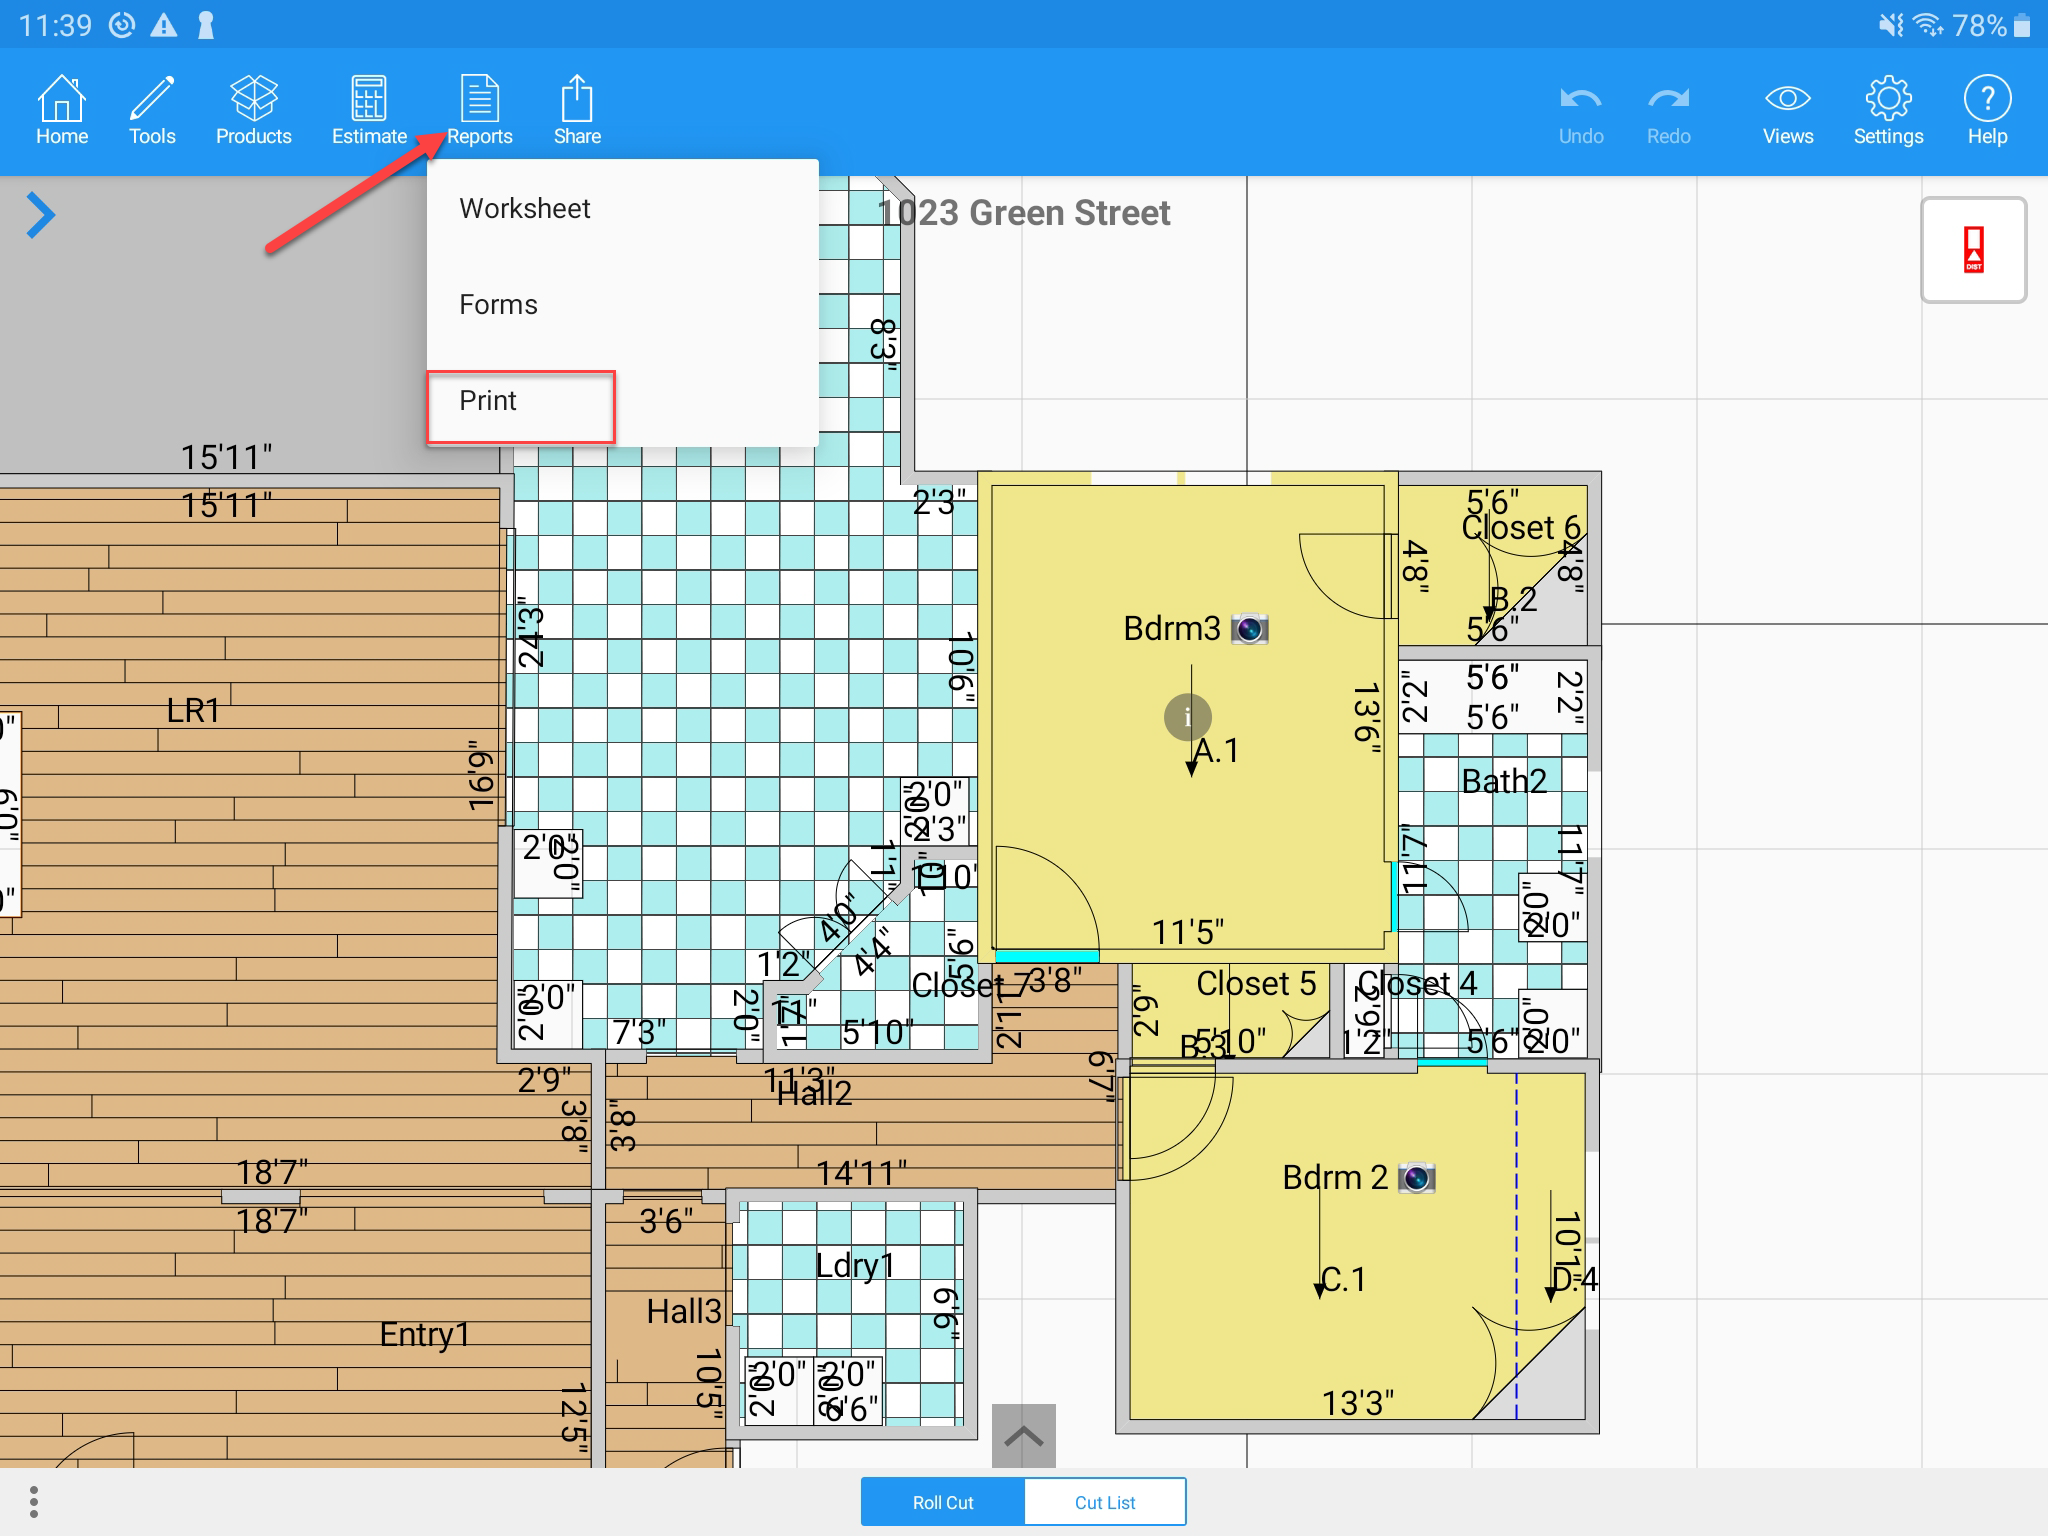The height and width of the screenshot is (1536, 2048).
Task: Tap the info marker in Bdrm3
Action: point(1187,717)
